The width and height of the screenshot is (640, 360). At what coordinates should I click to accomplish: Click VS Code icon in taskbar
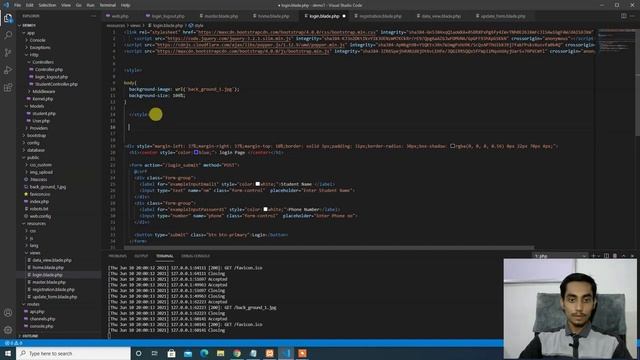tap(286, 353)
